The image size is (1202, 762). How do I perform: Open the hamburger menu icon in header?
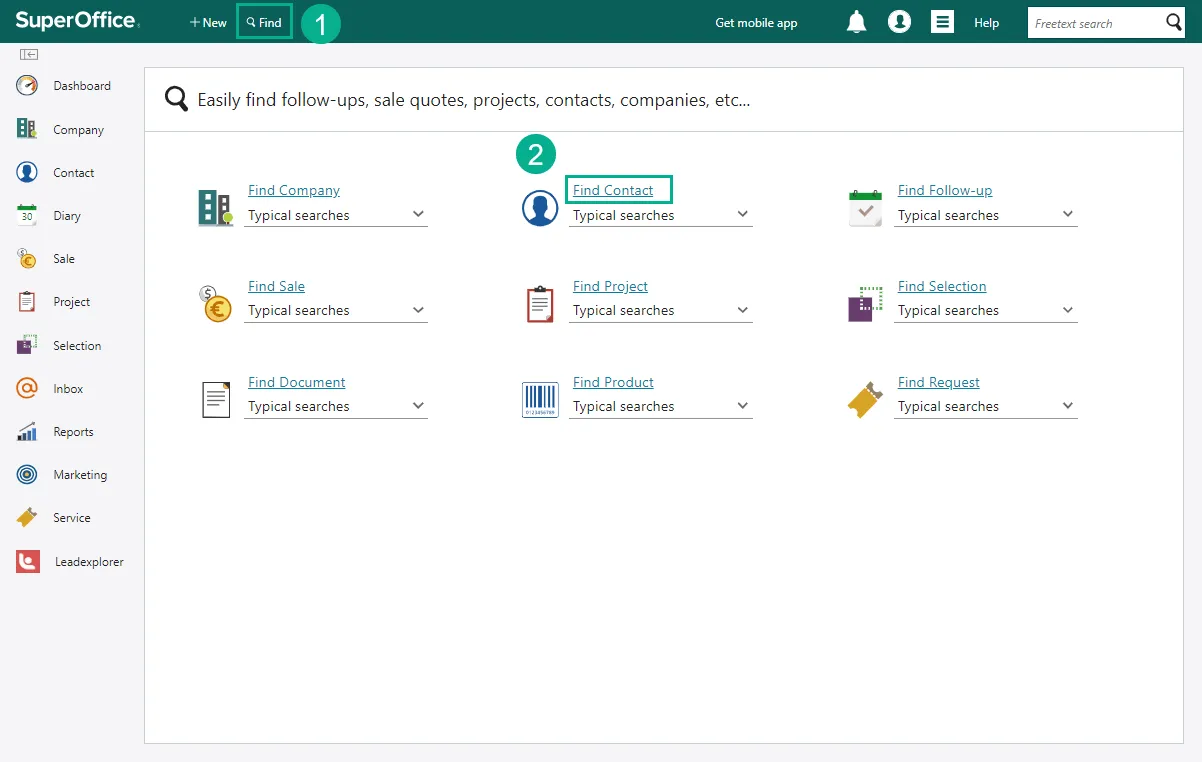coord(942,22)
